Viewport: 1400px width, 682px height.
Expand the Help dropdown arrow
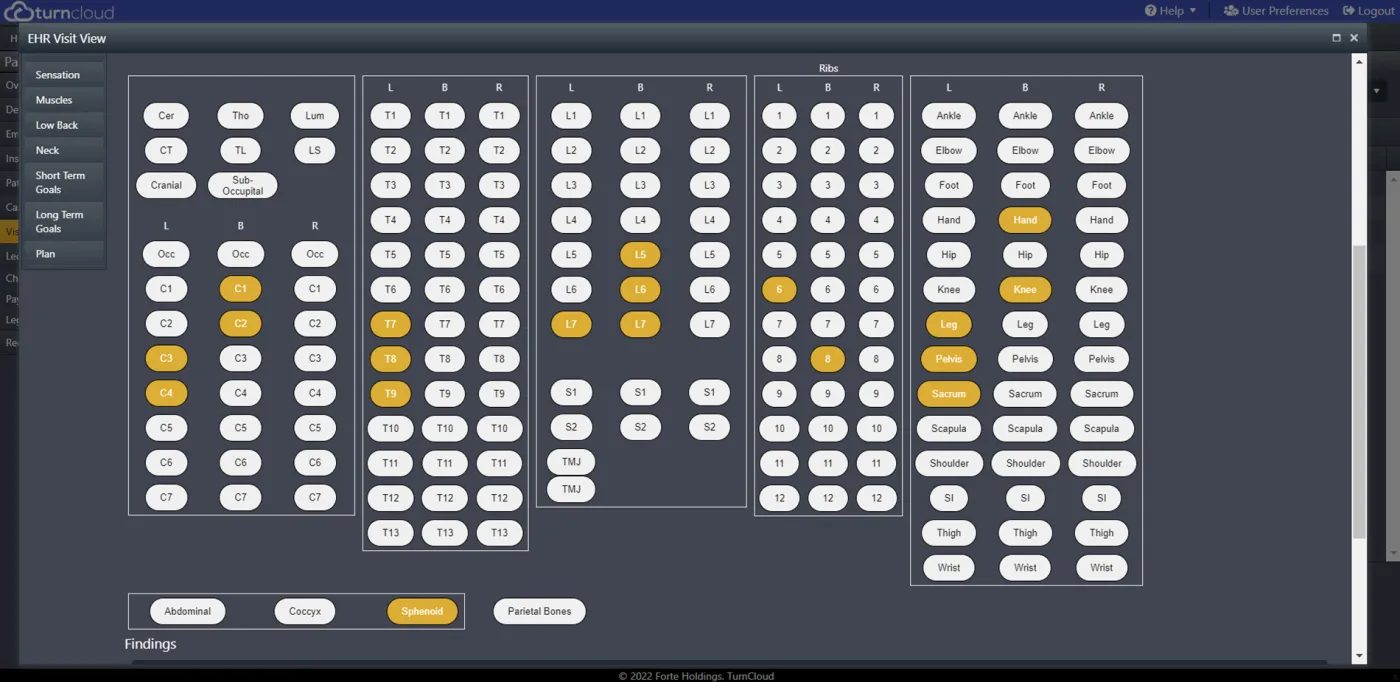tap(1193, 11)
